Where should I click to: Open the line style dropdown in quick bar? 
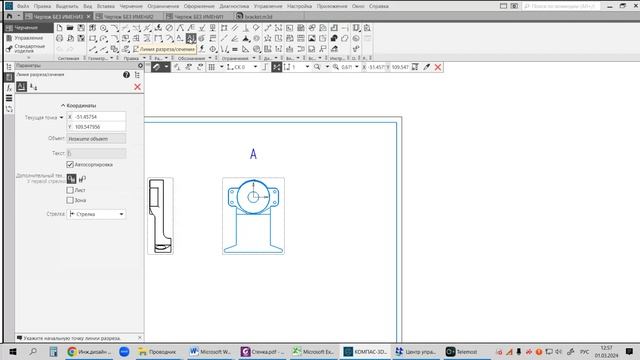(166, 67)
